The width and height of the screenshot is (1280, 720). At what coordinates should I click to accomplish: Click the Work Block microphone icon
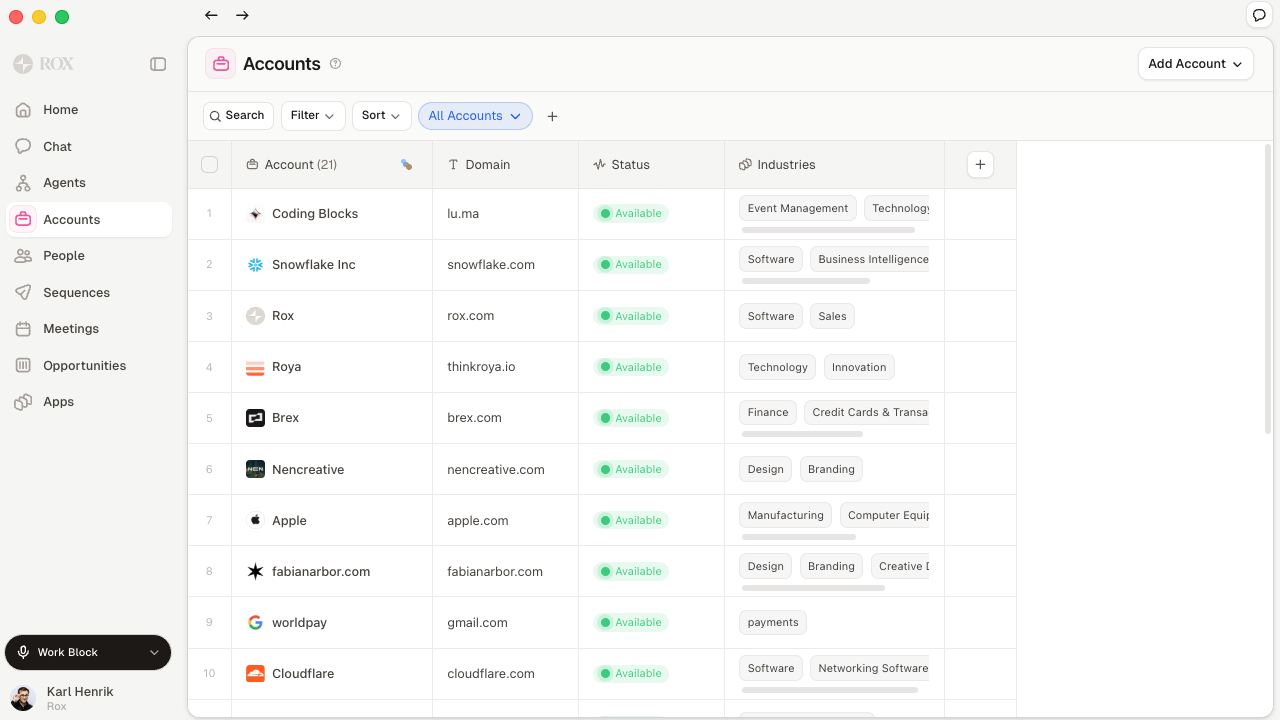[x=23, y=652]
